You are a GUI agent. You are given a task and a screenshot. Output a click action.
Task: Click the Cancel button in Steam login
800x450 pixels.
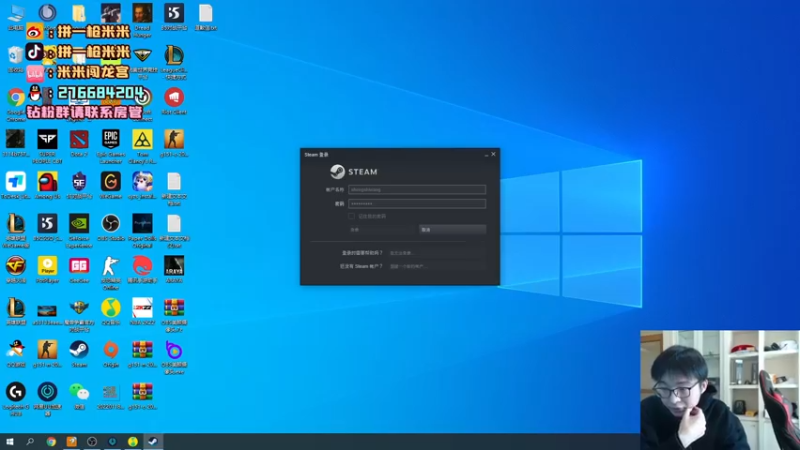click(x=453, y=230)
